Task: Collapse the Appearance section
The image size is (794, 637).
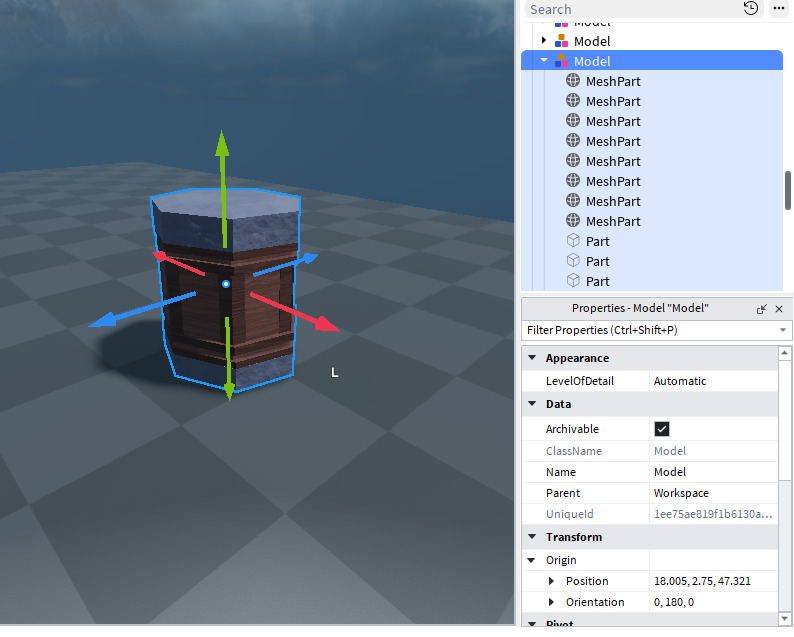Action: point(532,357)
